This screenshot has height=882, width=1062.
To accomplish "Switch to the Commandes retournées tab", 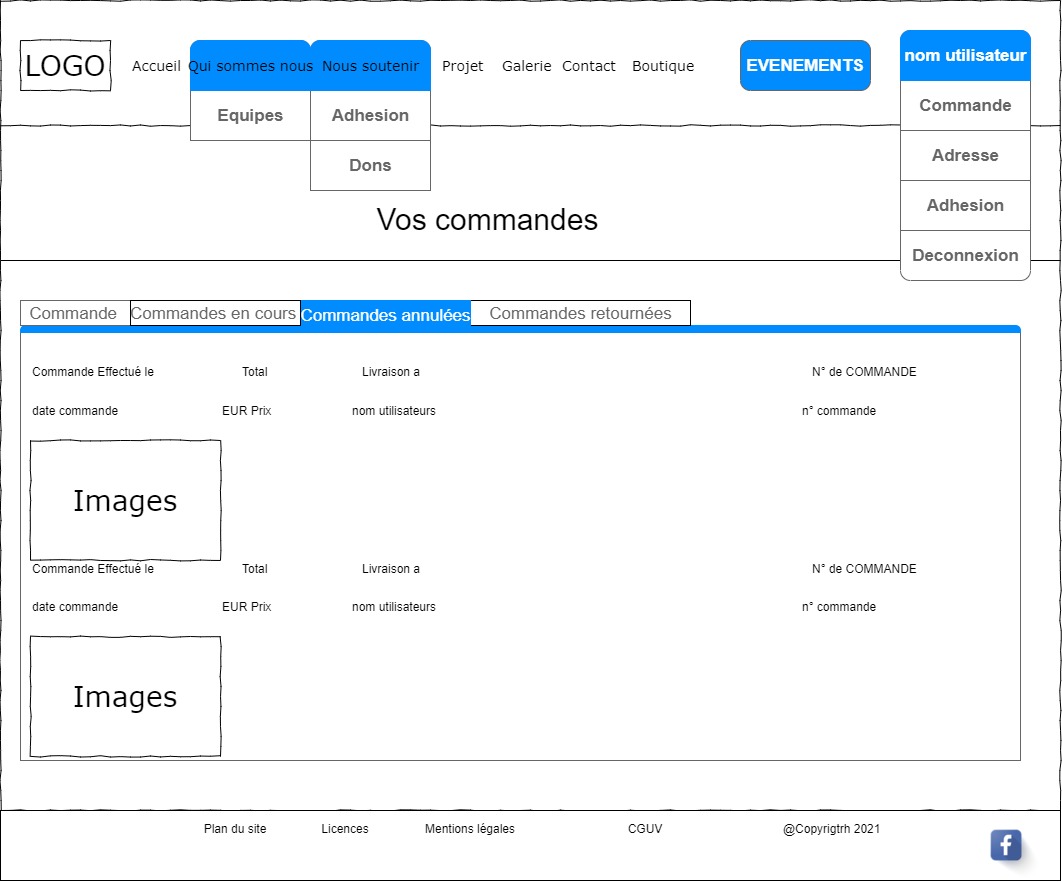I will pos(580,313).
